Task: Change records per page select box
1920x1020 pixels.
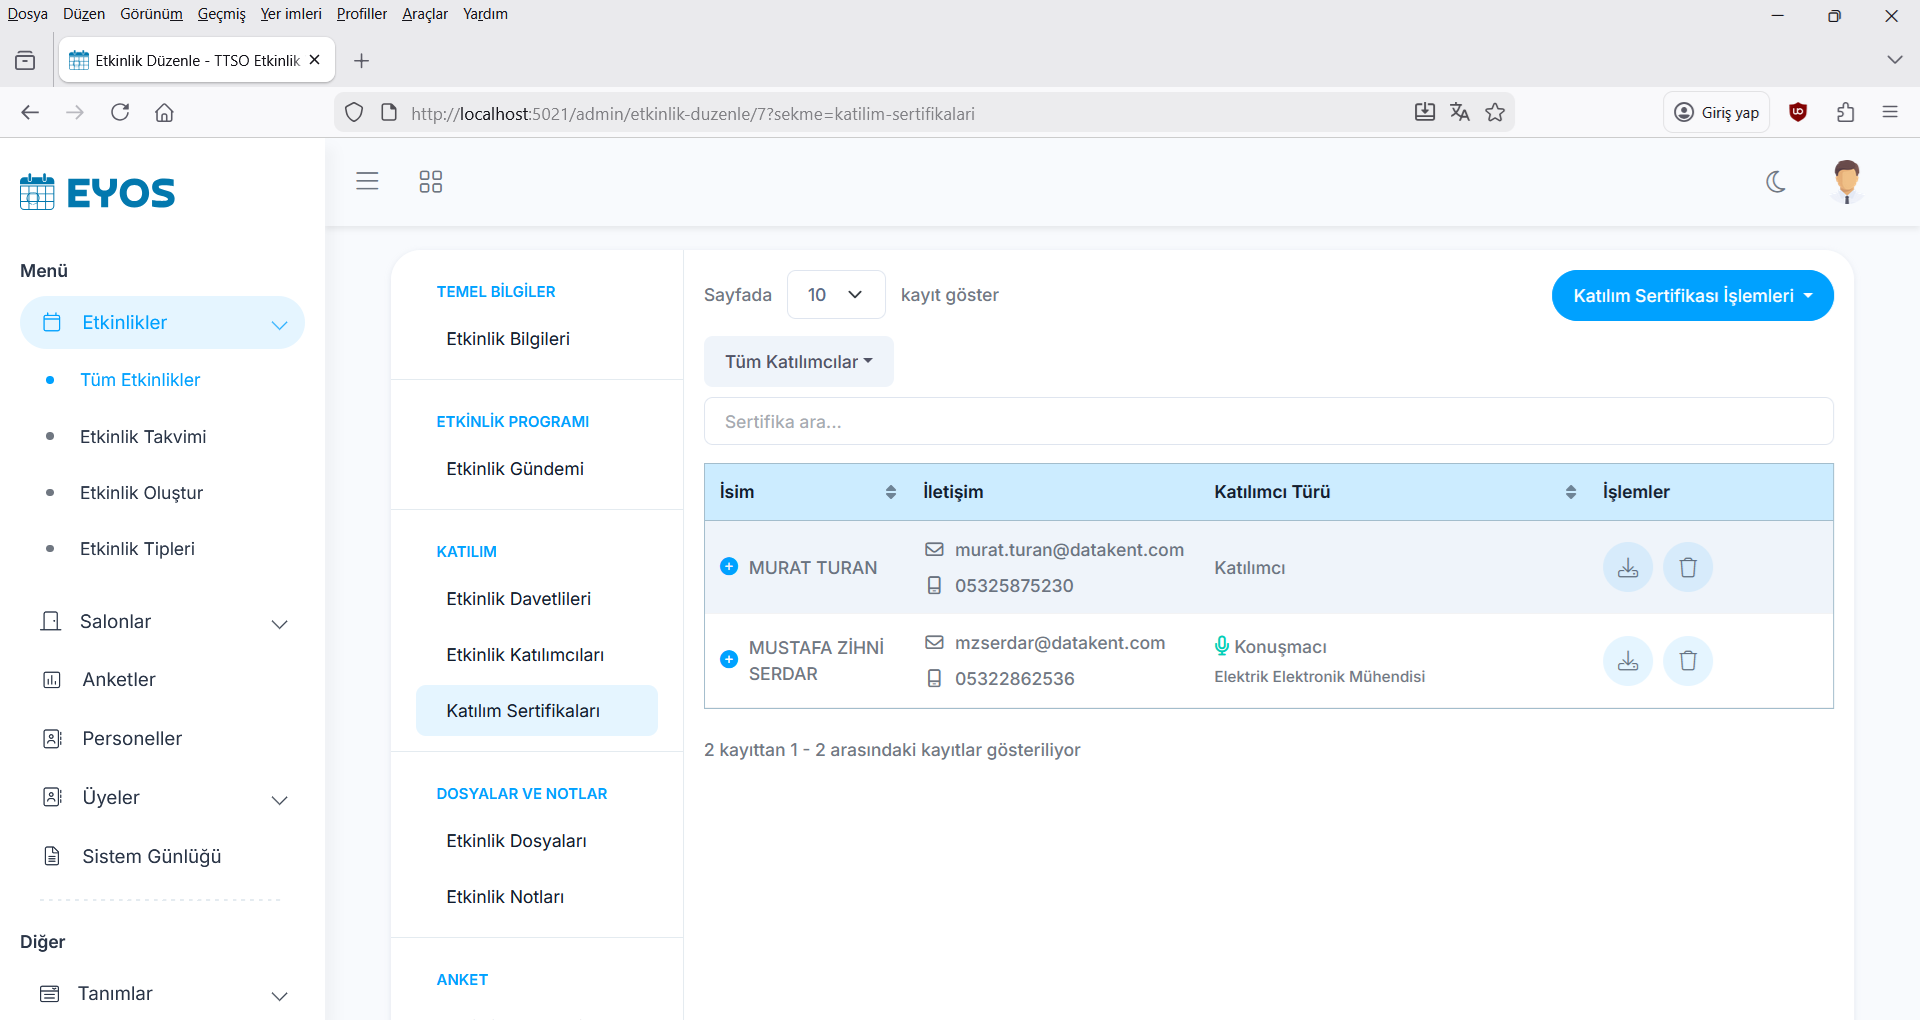Action: coord(835,295)
